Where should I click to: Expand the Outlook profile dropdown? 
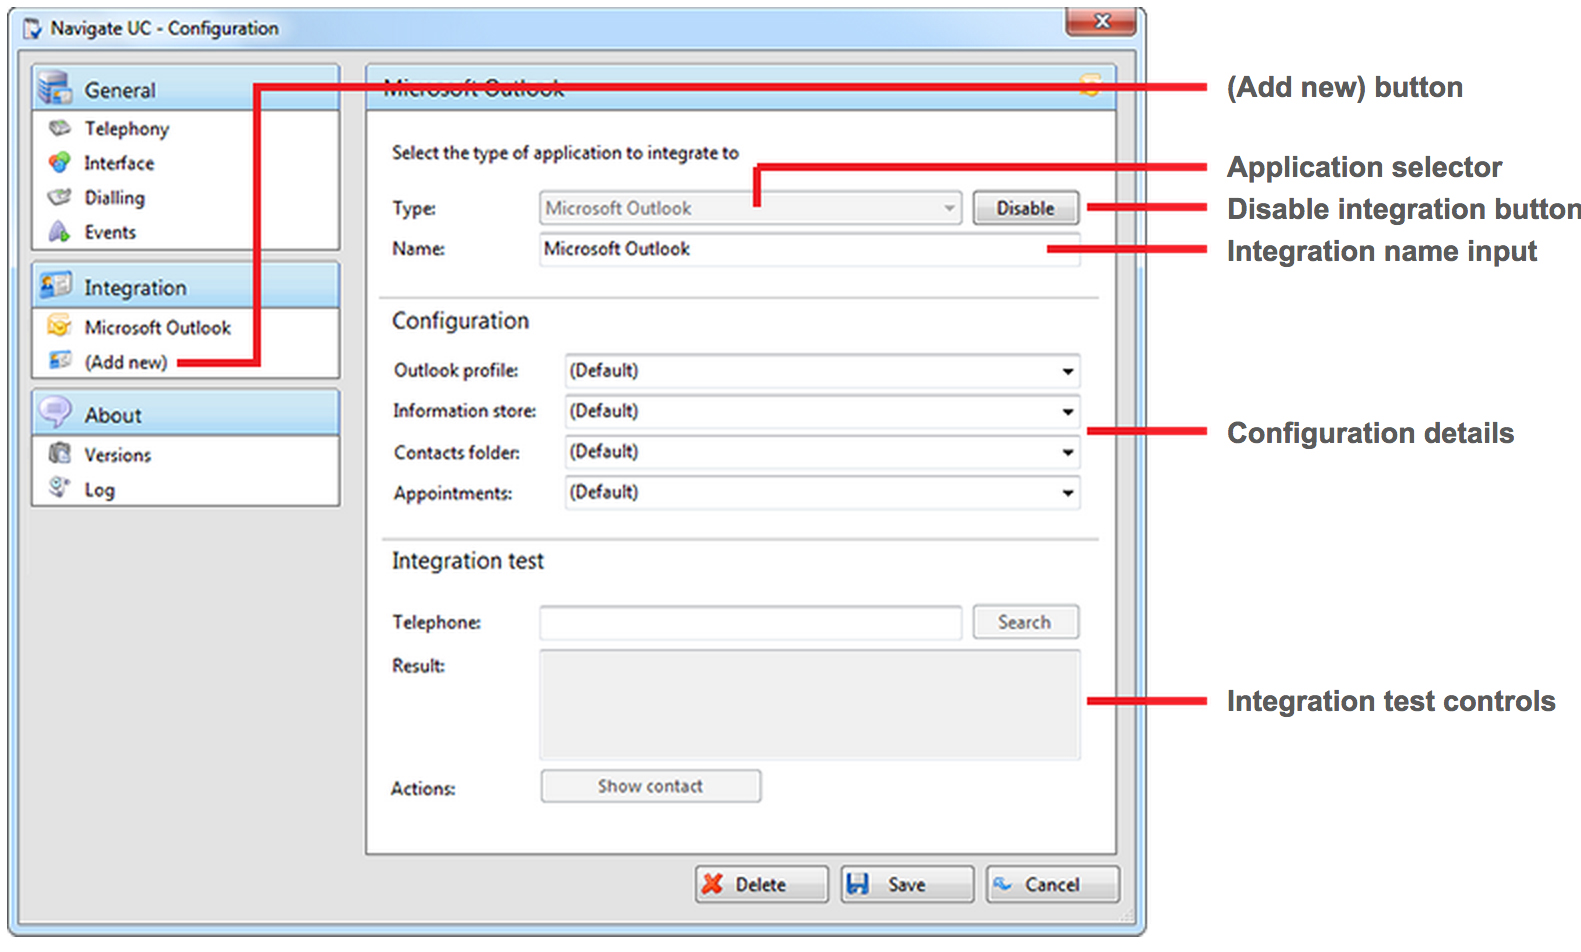(822, 371)
